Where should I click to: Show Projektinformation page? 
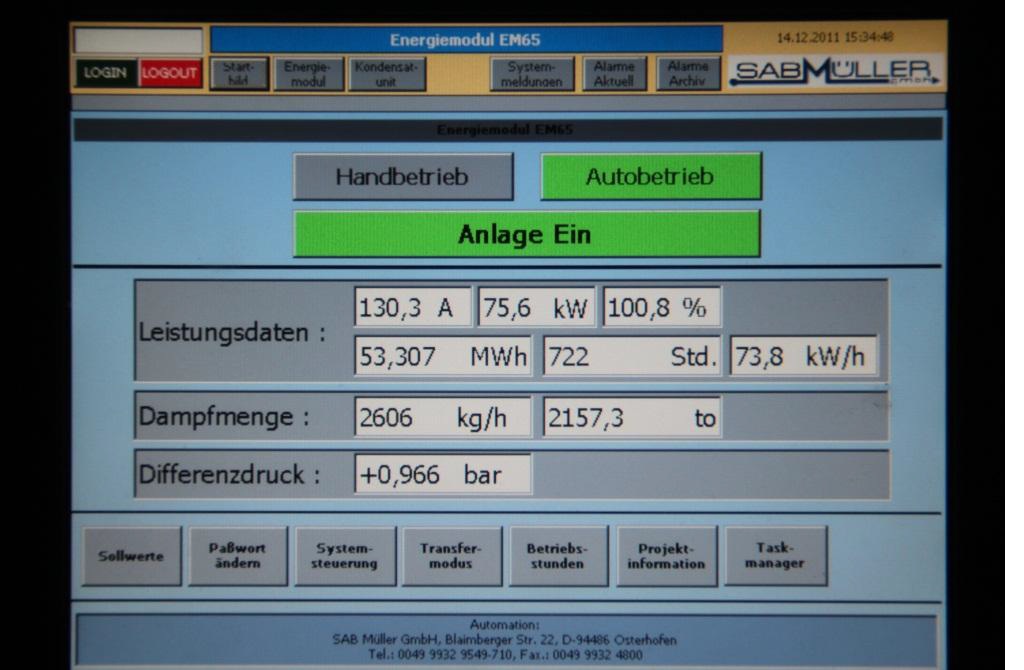pyautogui.click(x=667, y=556)
